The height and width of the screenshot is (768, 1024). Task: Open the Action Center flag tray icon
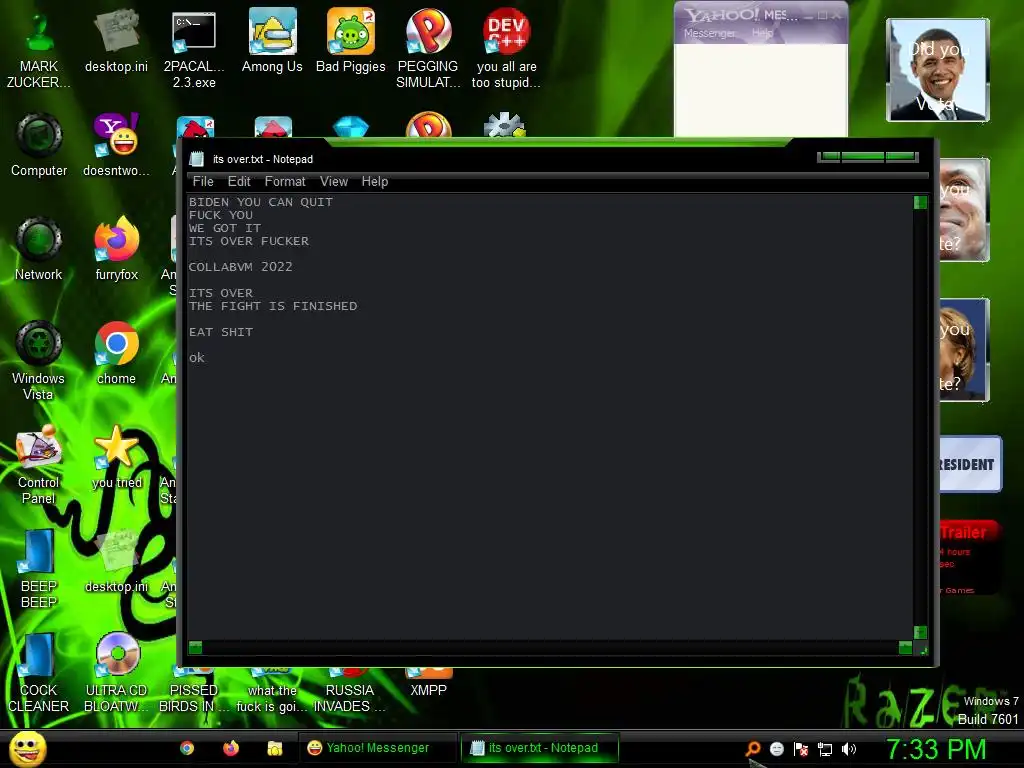[801, 749]
